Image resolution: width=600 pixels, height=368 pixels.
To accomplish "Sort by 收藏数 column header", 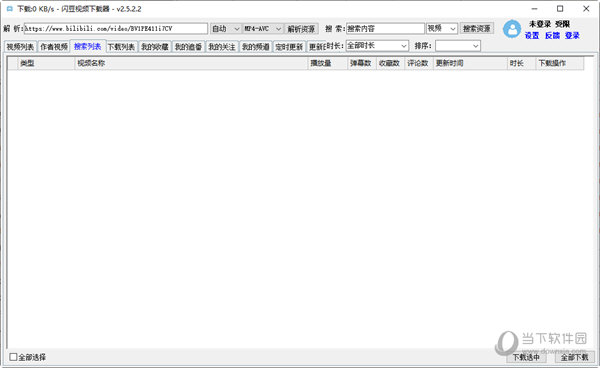I will 390,63.
